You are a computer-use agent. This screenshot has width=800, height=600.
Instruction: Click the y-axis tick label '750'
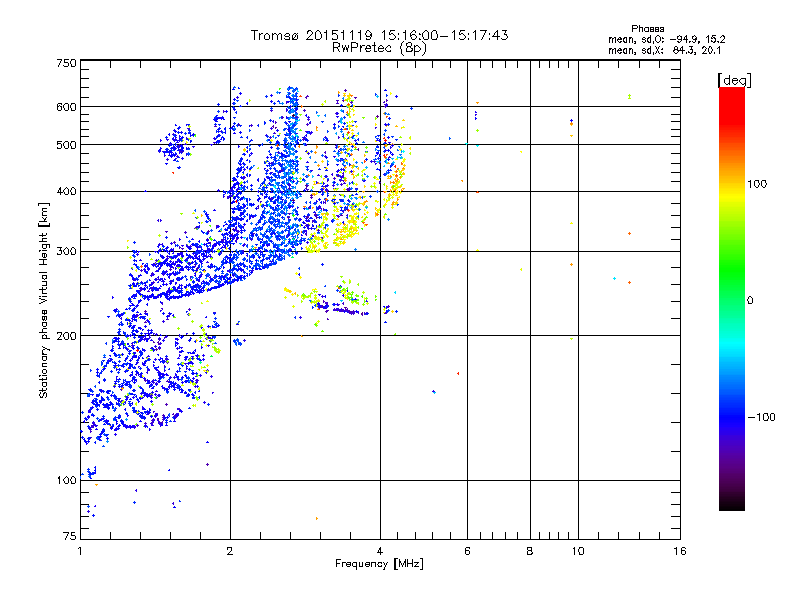(x=66, y=63)
